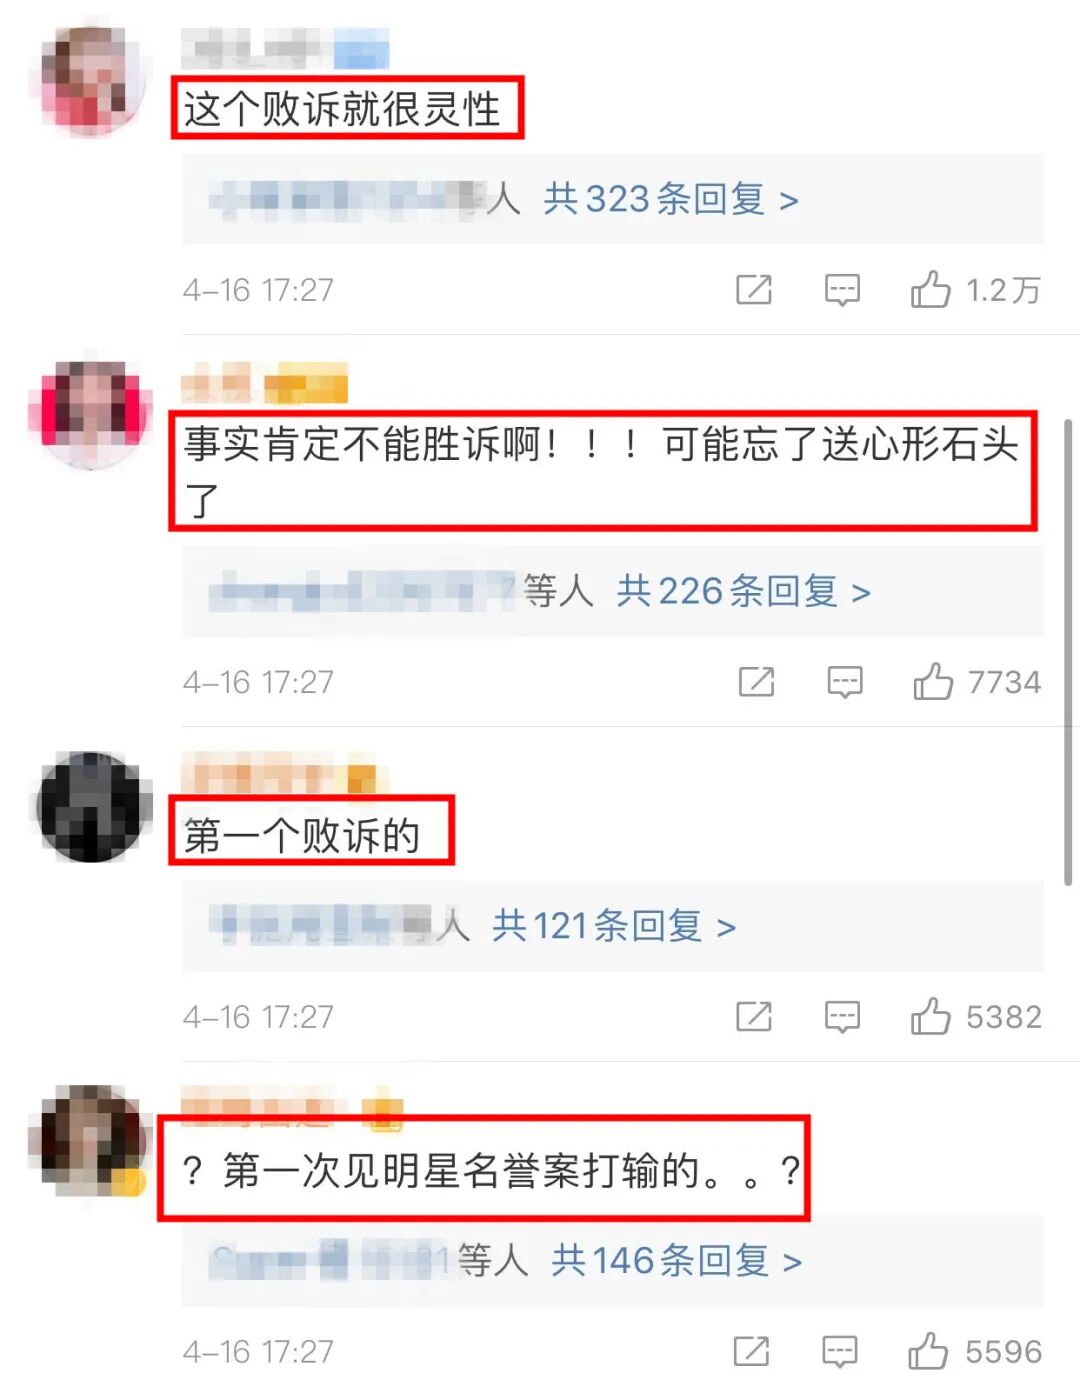This screenshot has width=1080, height=1393.
Task: Like the comment with 1.2万 likes
Action: [930, 290]
